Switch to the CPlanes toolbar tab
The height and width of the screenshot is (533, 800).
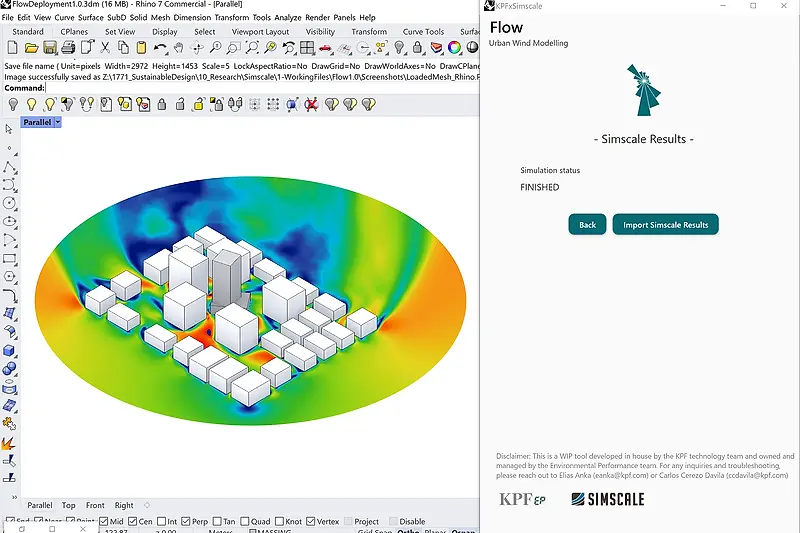pos(74,32)
